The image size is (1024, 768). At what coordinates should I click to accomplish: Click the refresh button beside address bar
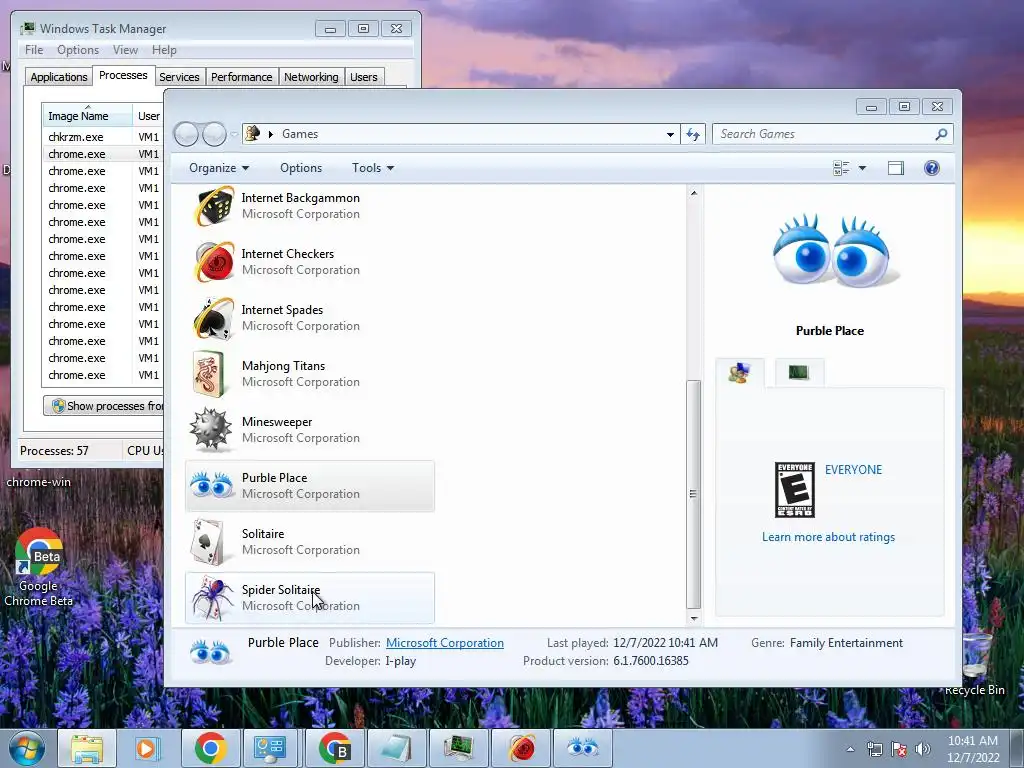tap(693, 135)
